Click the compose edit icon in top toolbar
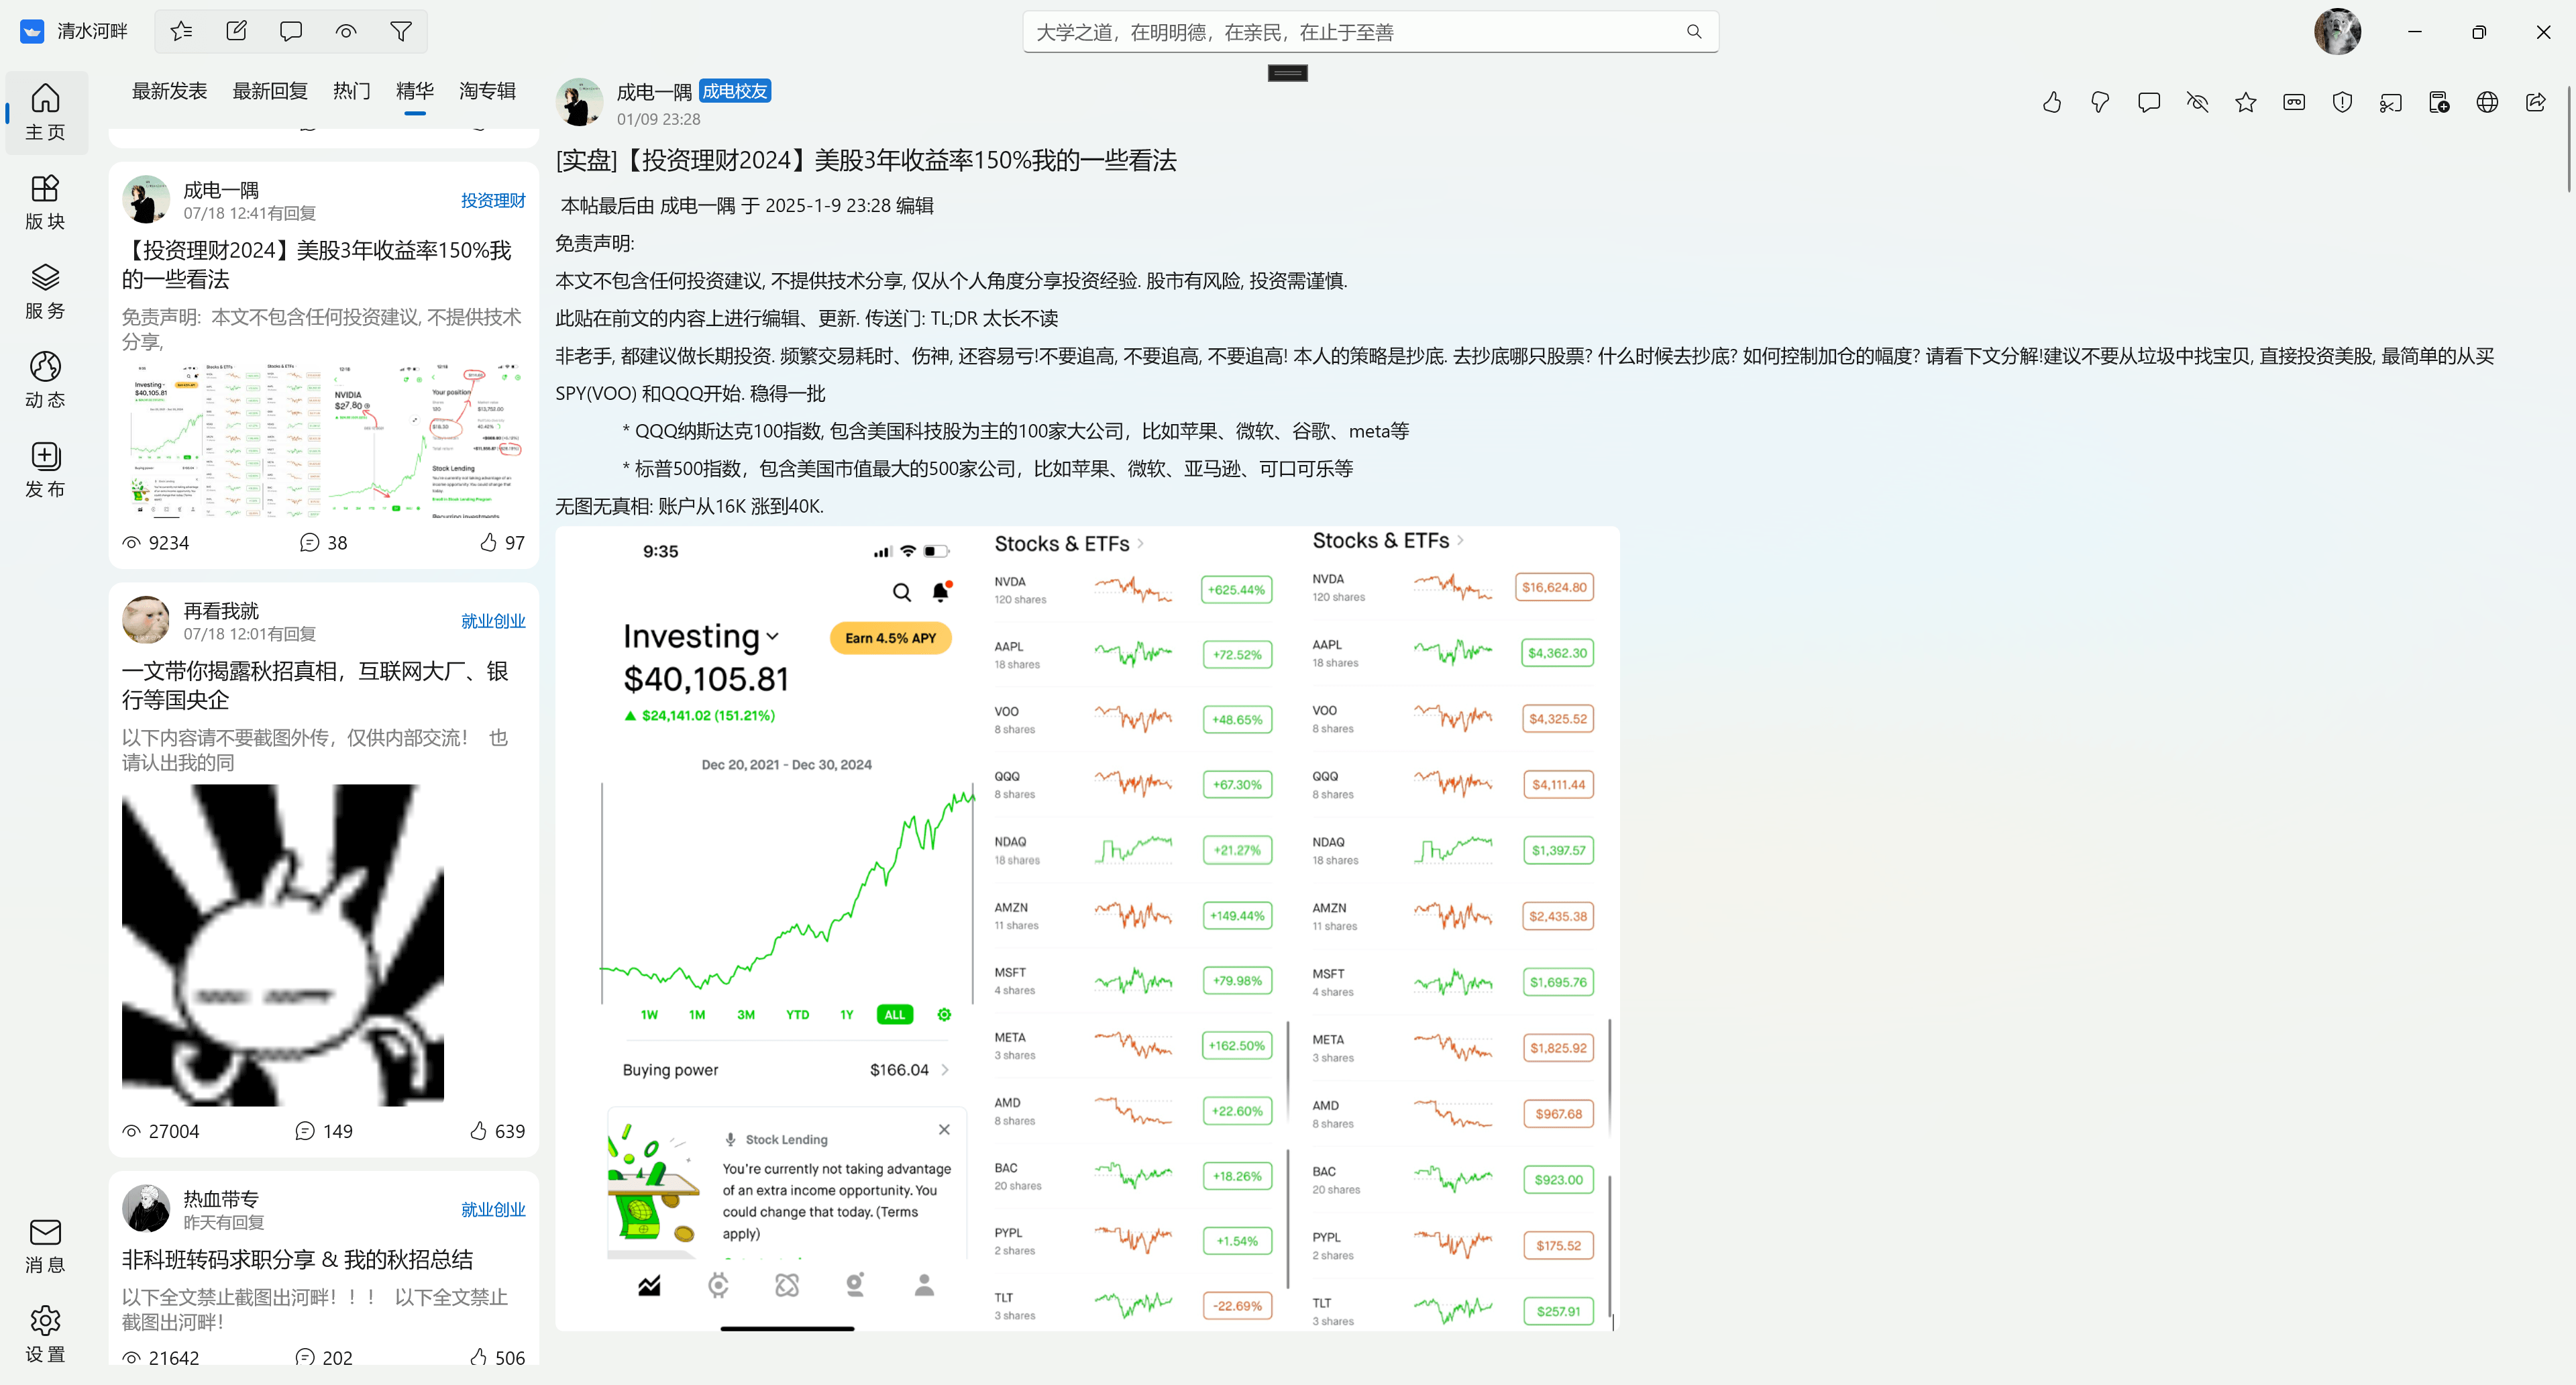Screen dimensions: 2576x1385 pos(236,31)
